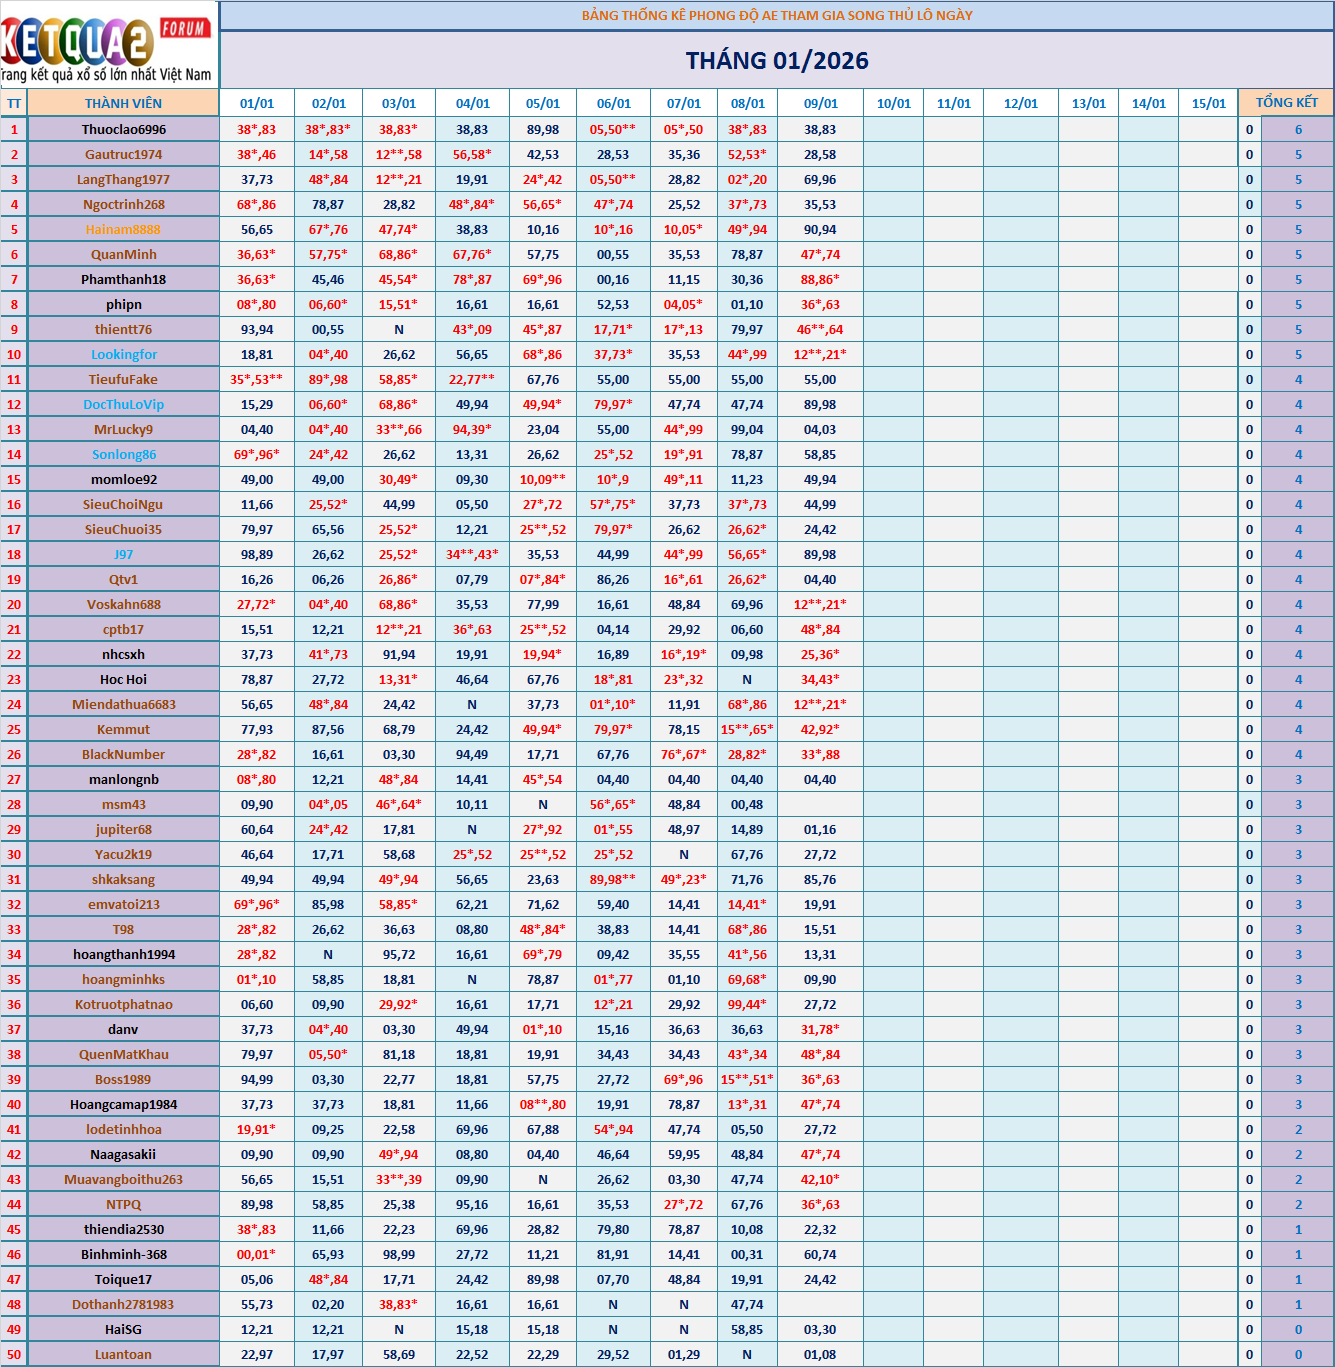Click total score 6 for Thuoclao6996
Image resolution: width=1335 pixels, height=1367 pixels.
1298,129
